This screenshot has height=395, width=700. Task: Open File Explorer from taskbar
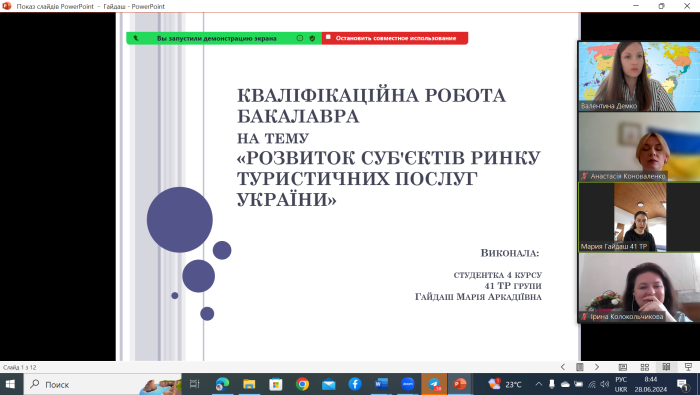[x=249, y=384]
